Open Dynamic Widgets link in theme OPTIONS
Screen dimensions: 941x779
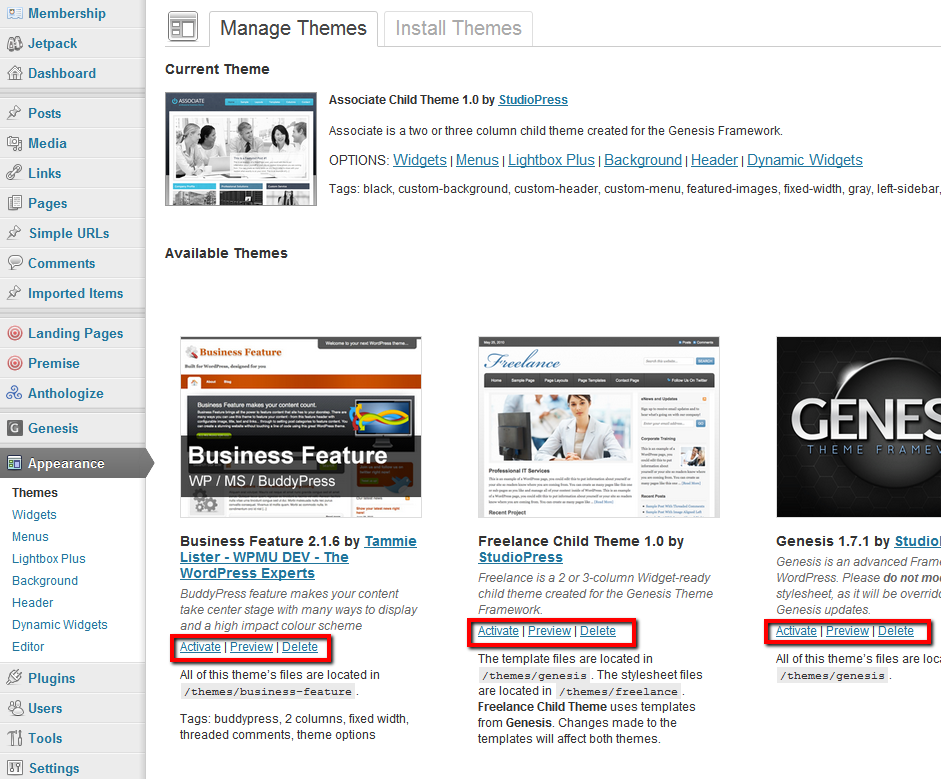(x=805, y=160)
